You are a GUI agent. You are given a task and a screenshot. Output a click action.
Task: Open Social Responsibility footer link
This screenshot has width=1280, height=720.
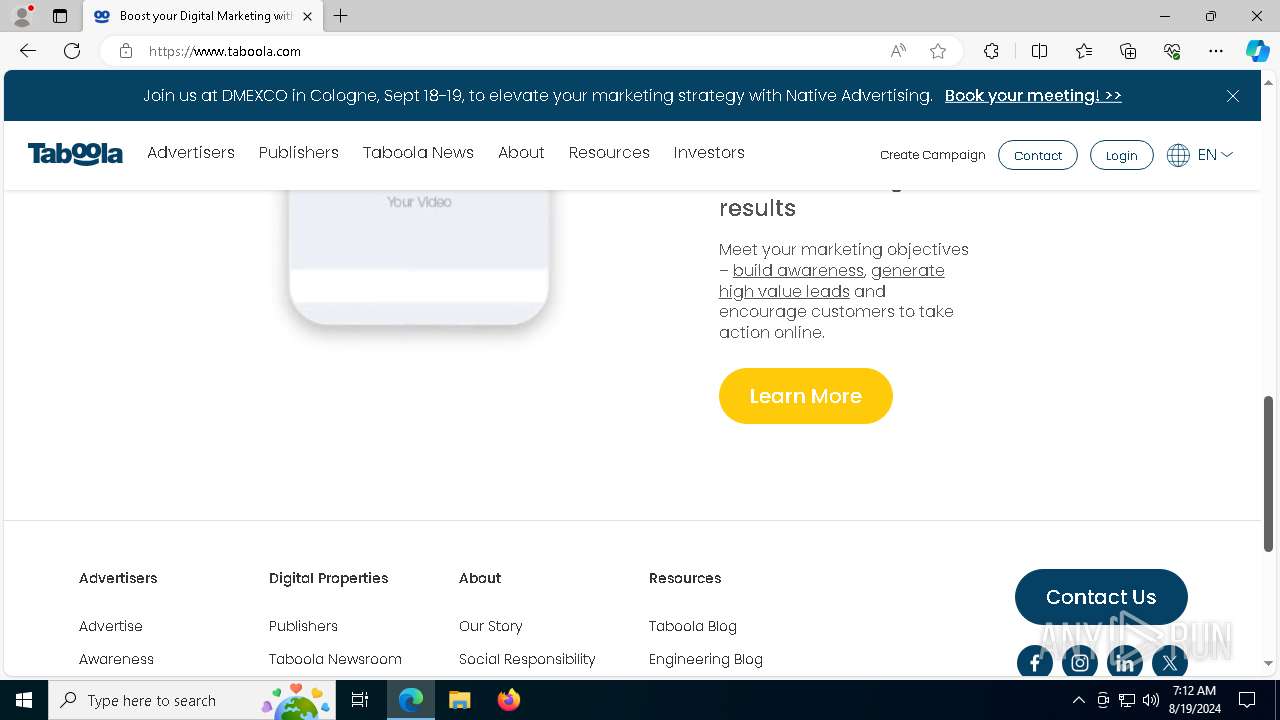pos(527,659)
